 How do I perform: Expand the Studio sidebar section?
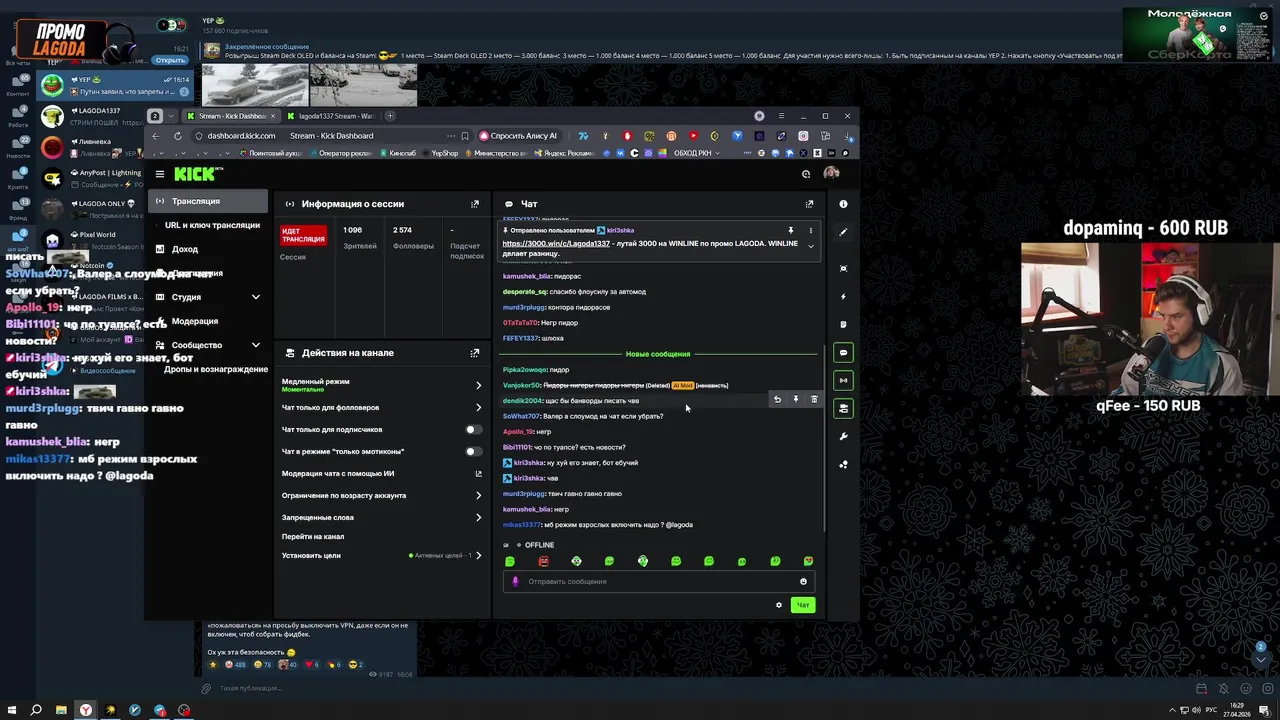255,297
